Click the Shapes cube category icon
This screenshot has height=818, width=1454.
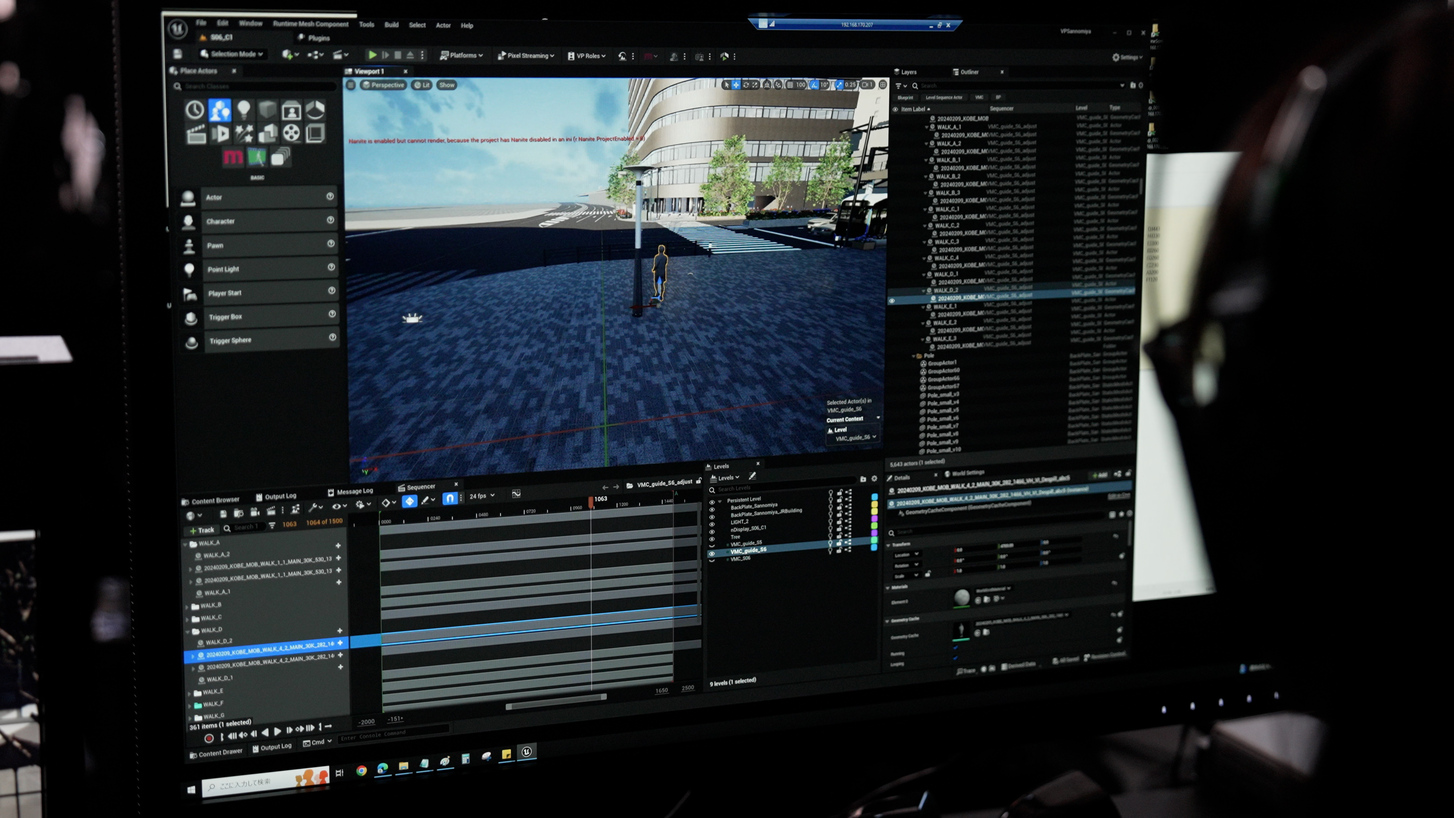267,110
